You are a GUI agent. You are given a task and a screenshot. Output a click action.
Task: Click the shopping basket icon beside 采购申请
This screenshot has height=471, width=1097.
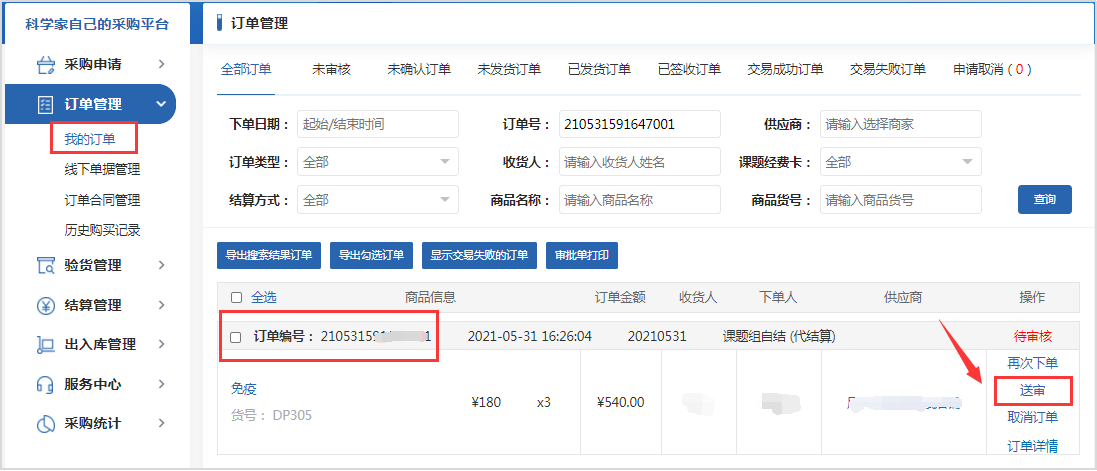tap(45, 65)
